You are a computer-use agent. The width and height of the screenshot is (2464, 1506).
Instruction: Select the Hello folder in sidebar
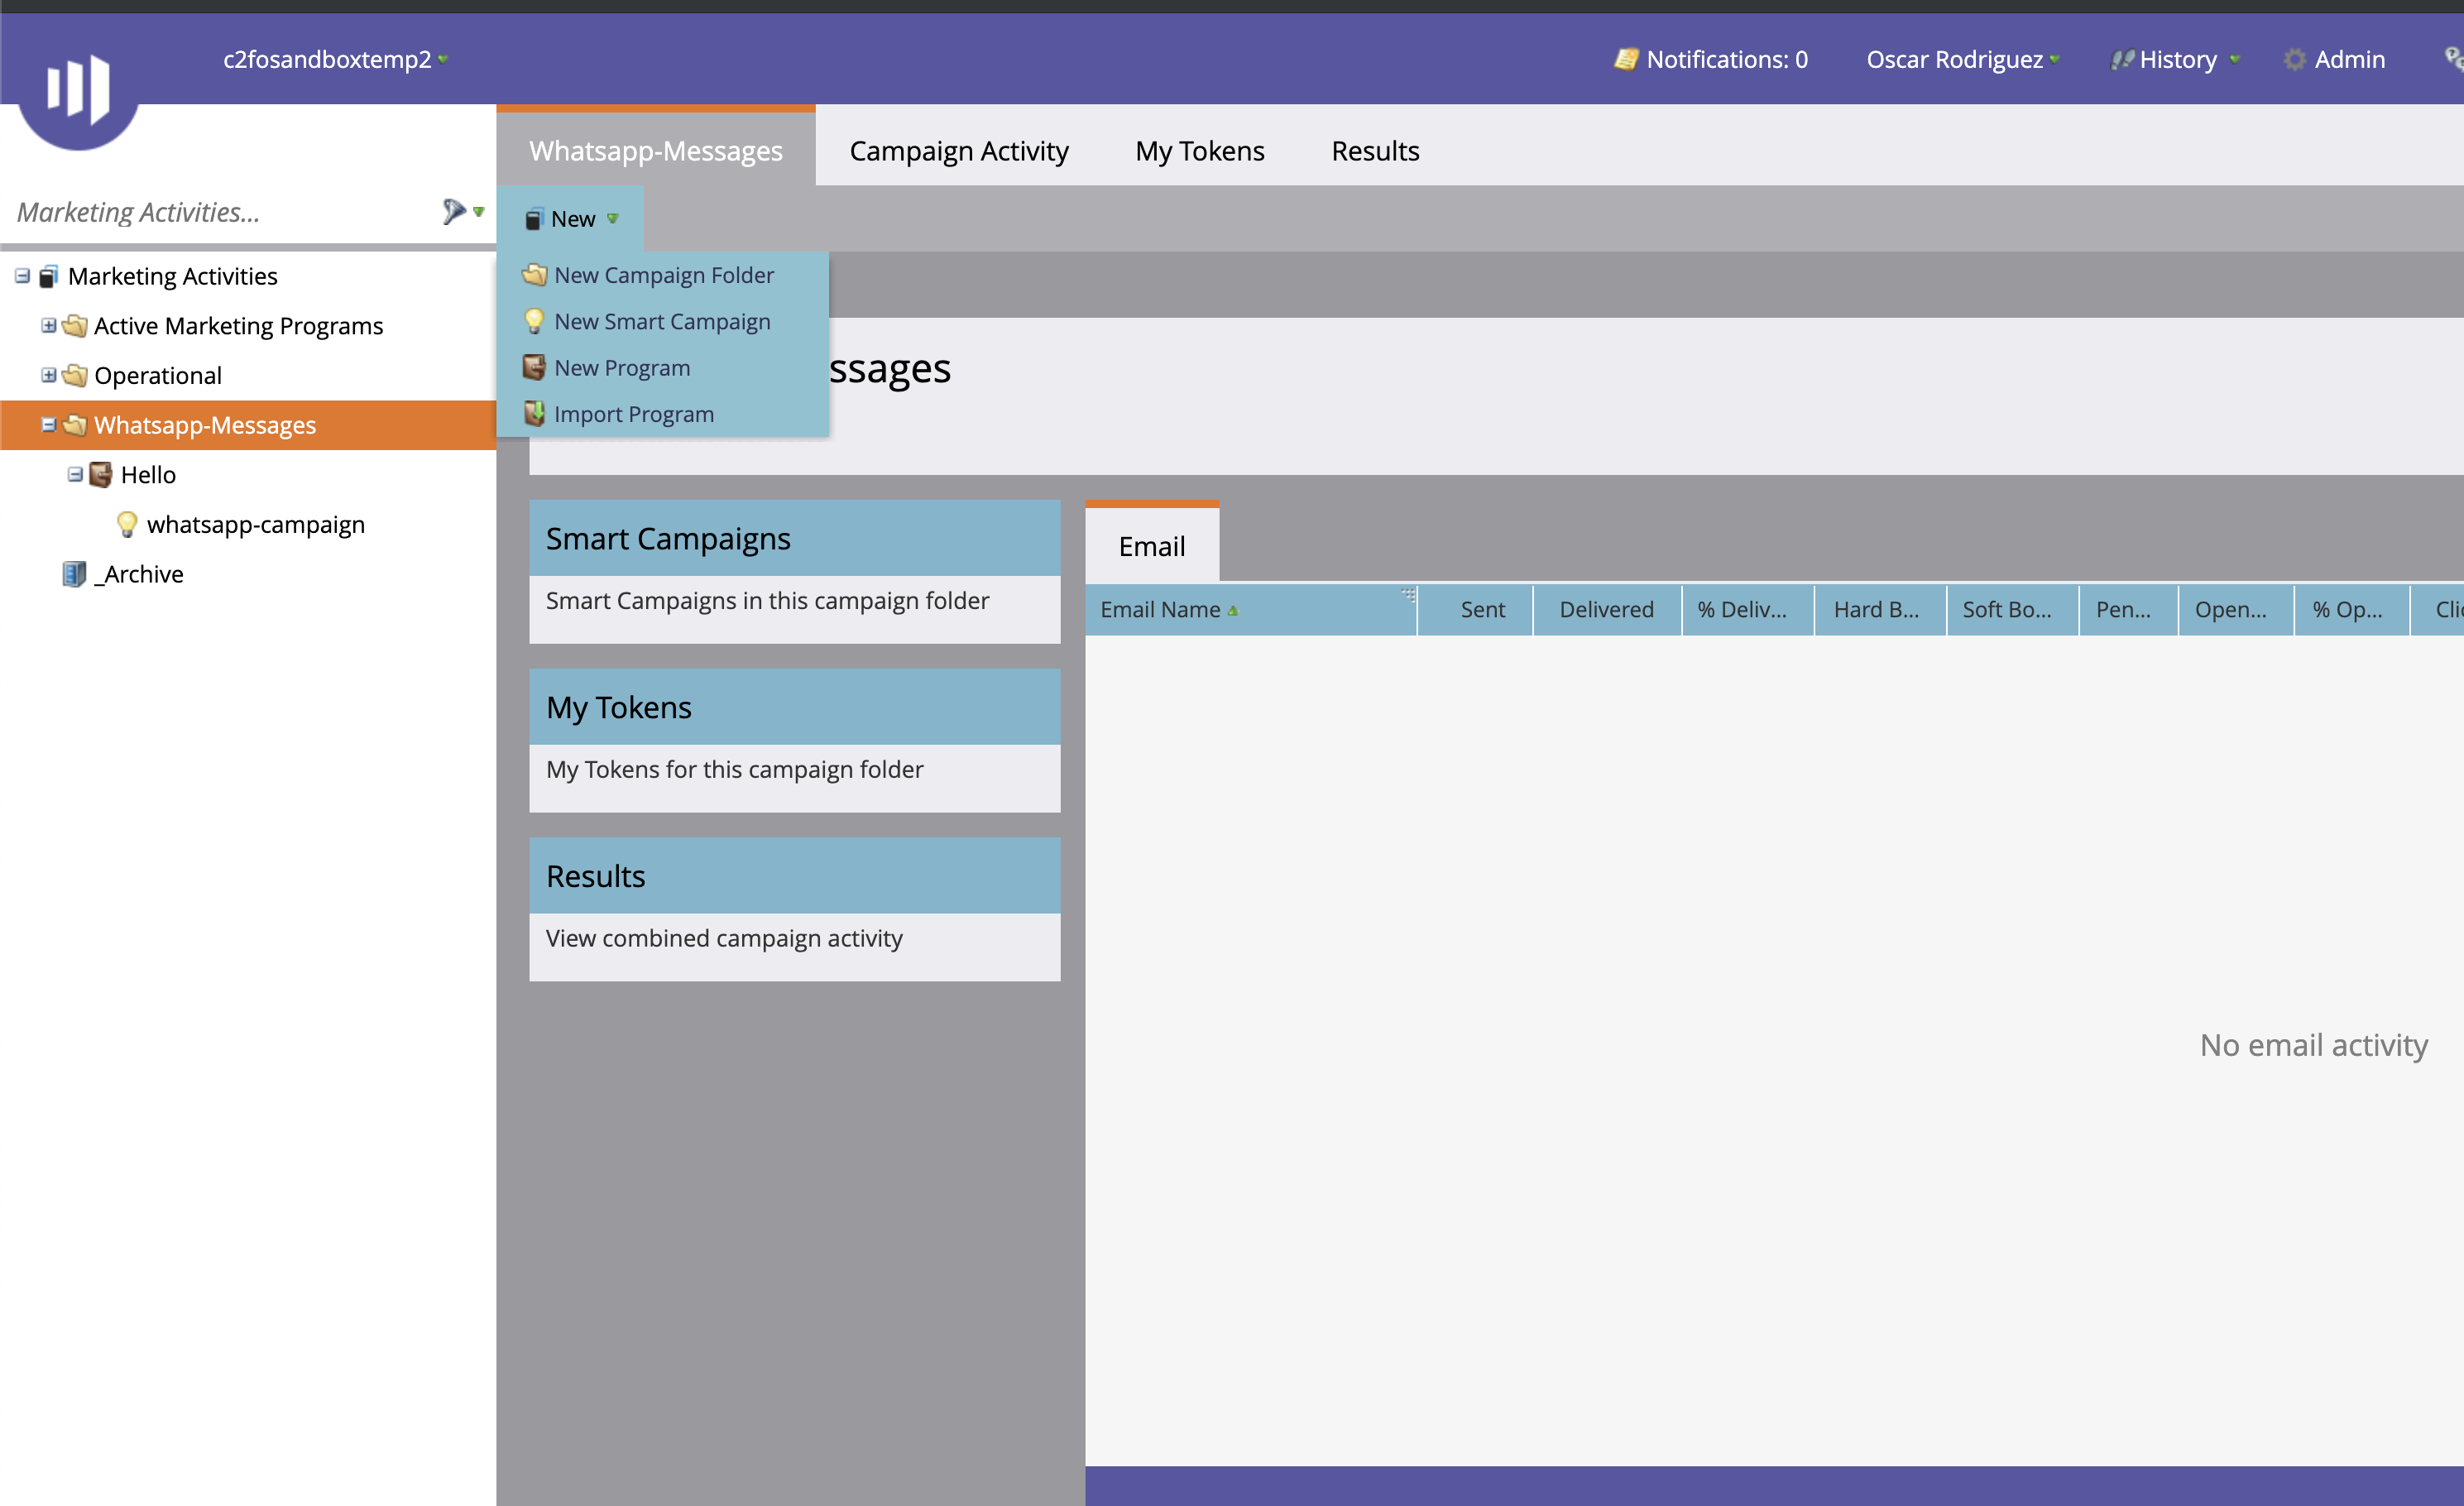[150, 473]
